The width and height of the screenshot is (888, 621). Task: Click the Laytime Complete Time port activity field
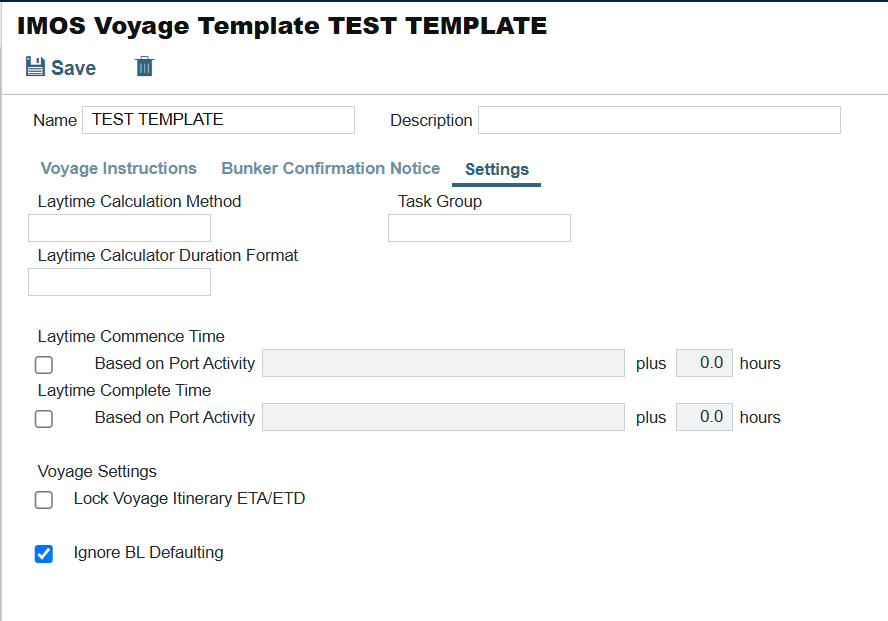[x=443, y=417]
